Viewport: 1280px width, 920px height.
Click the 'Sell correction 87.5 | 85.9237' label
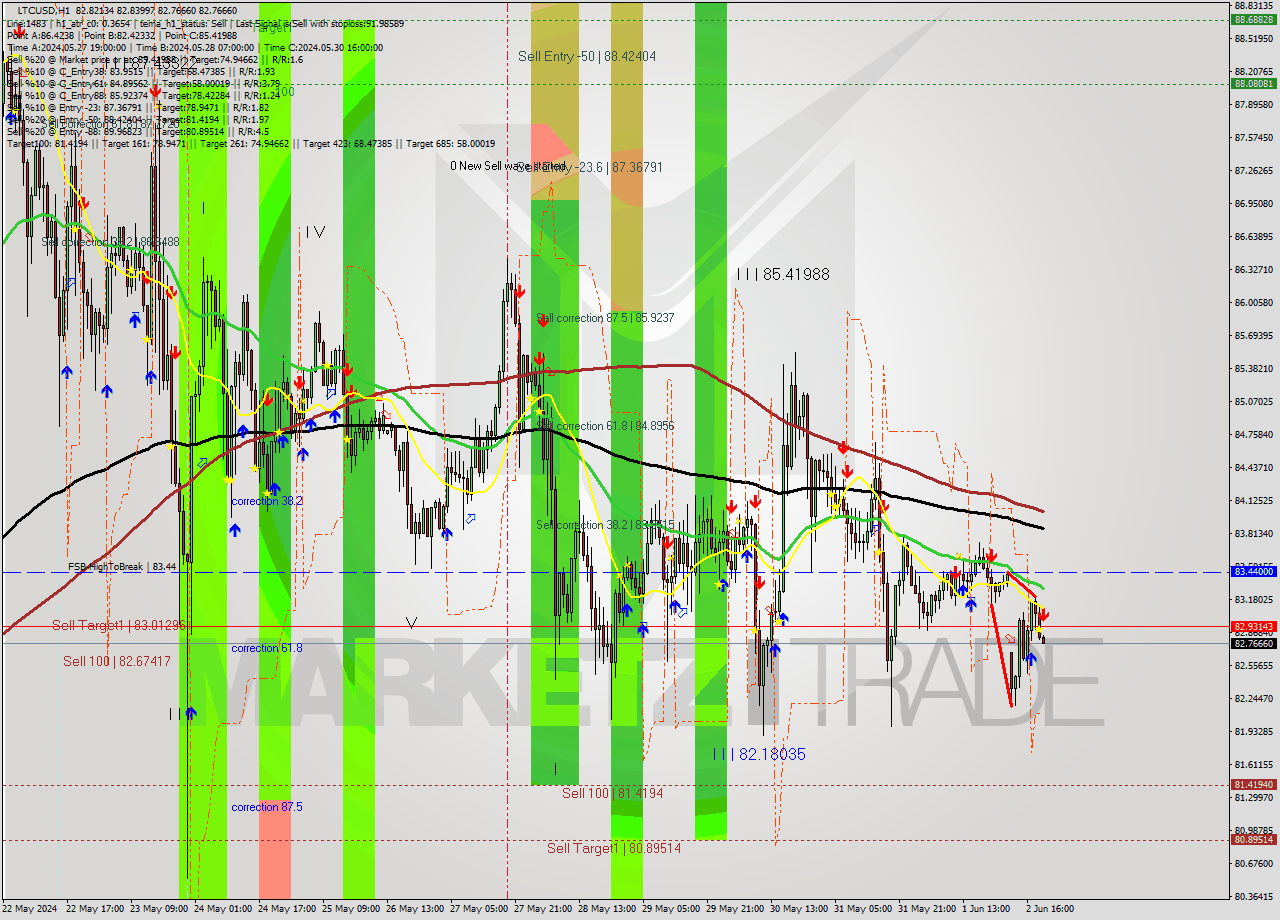[605, 318]
